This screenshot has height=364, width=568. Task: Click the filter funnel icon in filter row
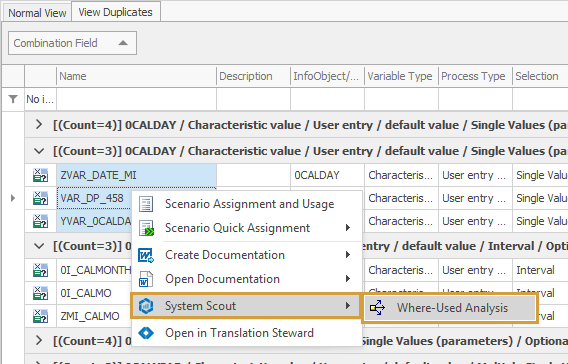click(13, 99)
